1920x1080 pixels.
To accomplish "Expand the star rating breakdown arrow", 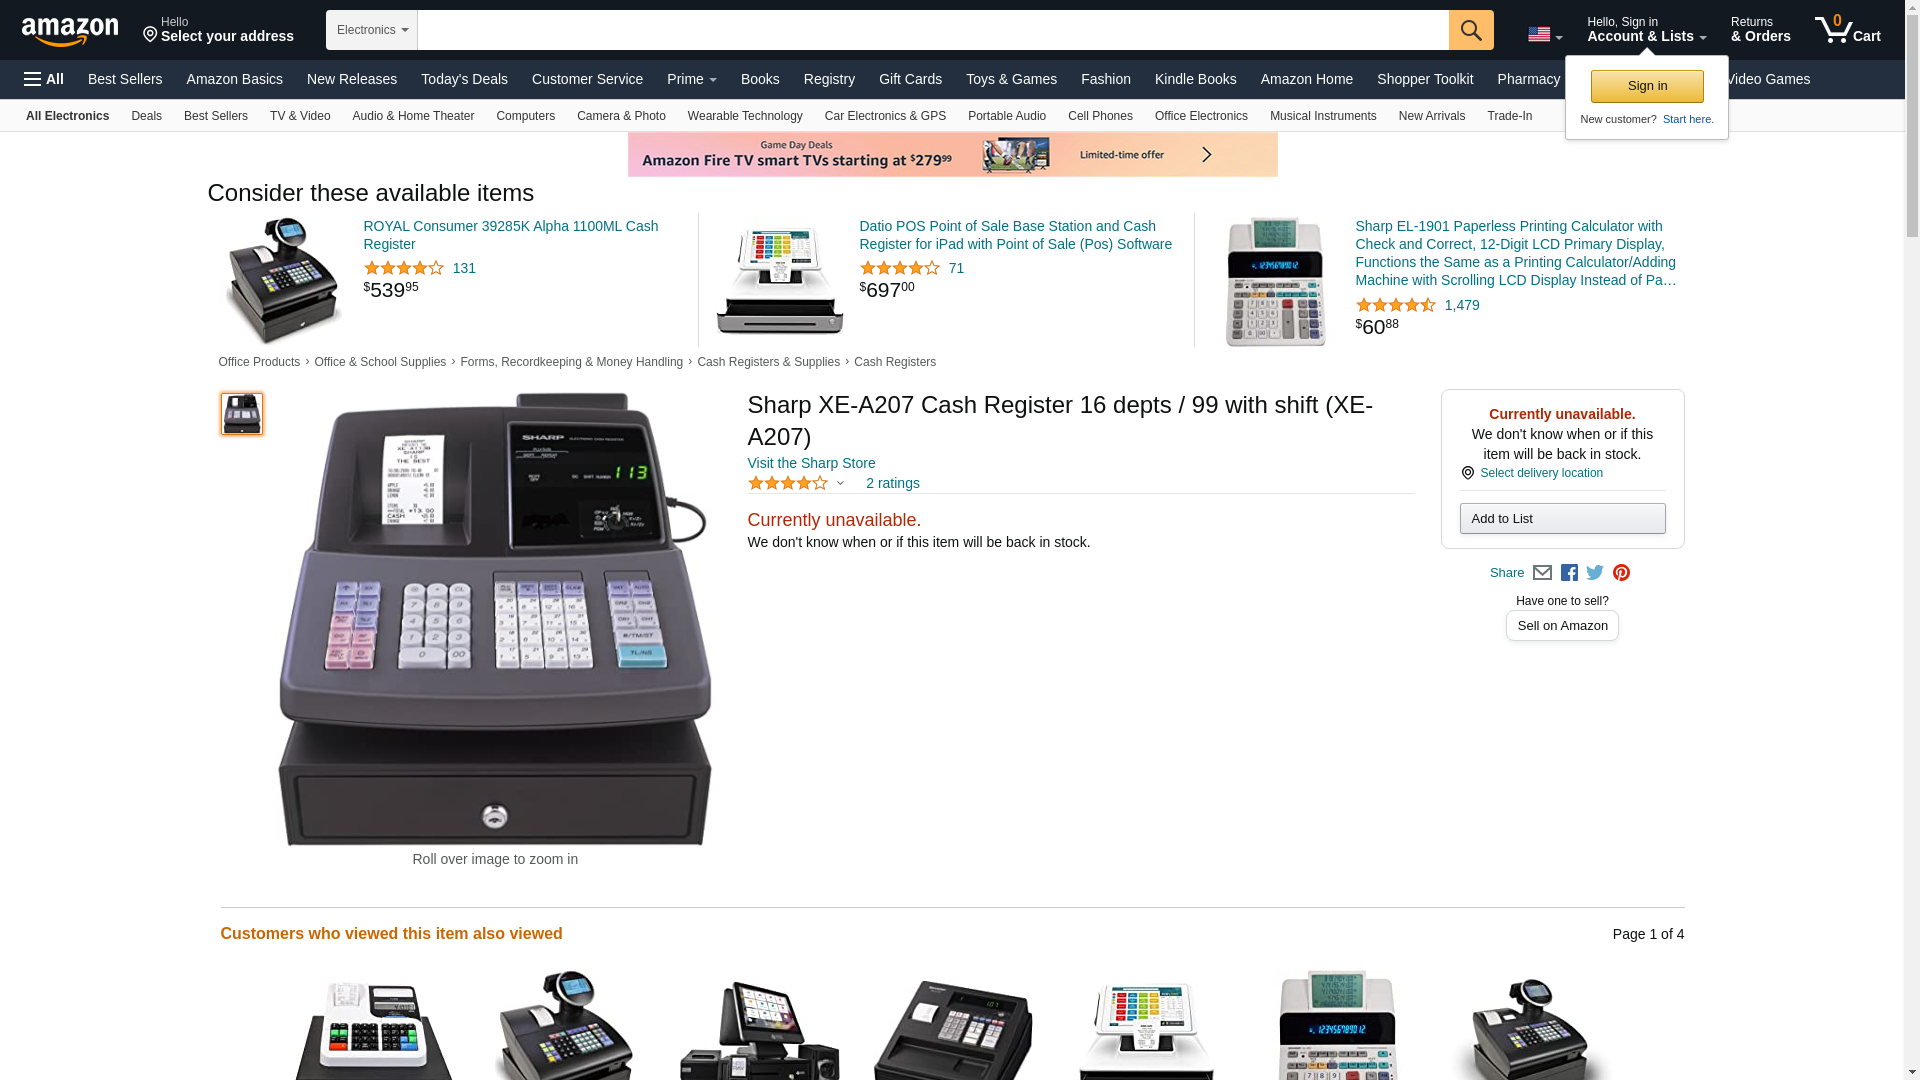I will 840,484.
